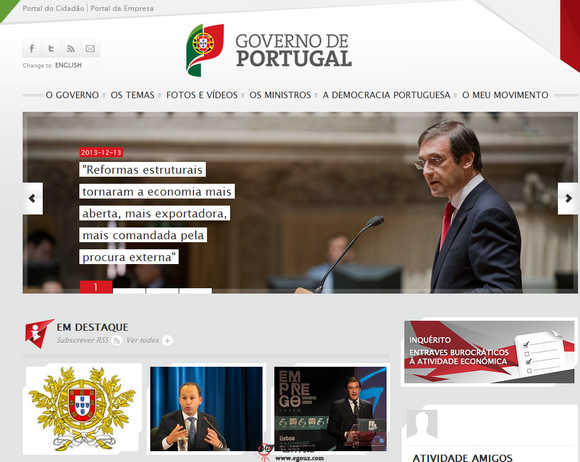Image resolution: width=580 pixels, height=462 pixels.
Task: Open Portal do Cidadão link
Action: tap(53, 8)
